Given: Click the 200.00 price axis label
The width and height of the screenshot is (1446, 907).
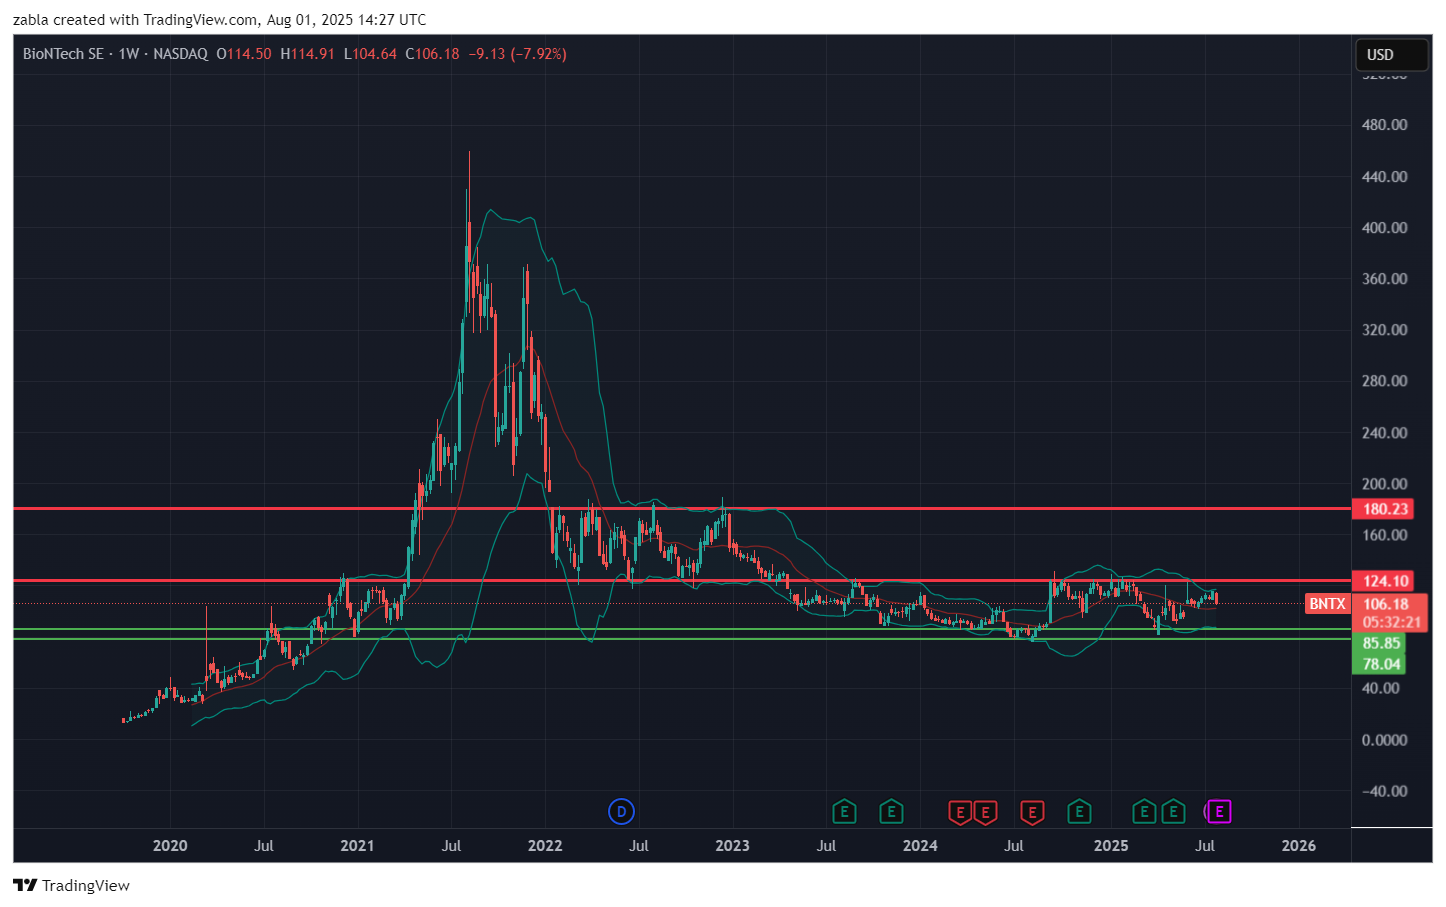Looking at the screenshot, I should (x=1385, y=484).
